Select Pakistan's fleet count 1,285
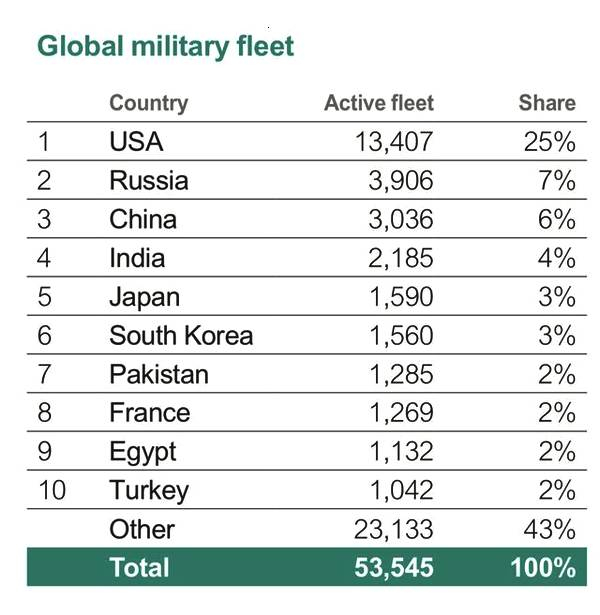 (x=394, y=374)
